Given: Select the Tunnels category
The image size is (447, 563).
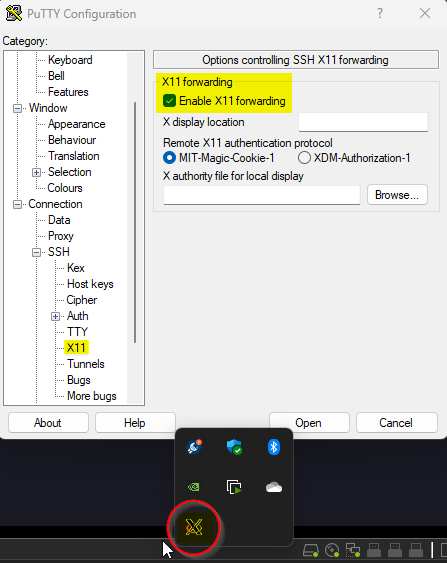Looking at the screenshot, I should coord(86,364).
